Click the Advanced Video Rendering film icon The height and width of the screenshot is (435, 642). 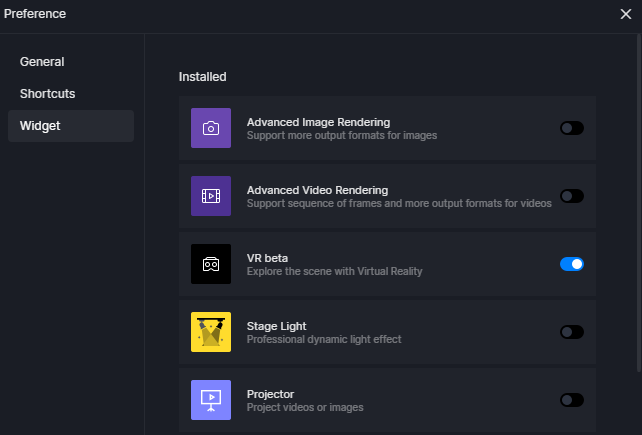pos(211,196)
